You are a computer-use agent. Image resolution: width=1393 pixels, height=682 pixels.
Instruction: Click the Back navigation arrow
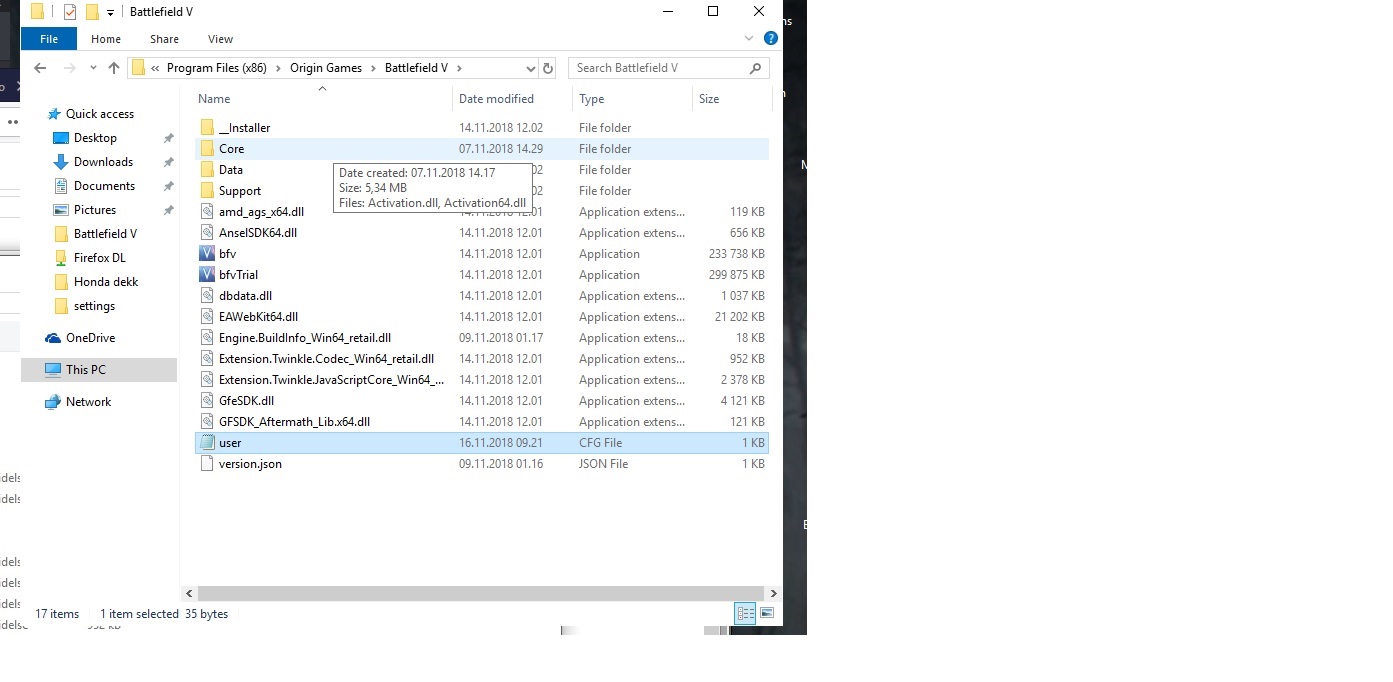click(40, 68)
